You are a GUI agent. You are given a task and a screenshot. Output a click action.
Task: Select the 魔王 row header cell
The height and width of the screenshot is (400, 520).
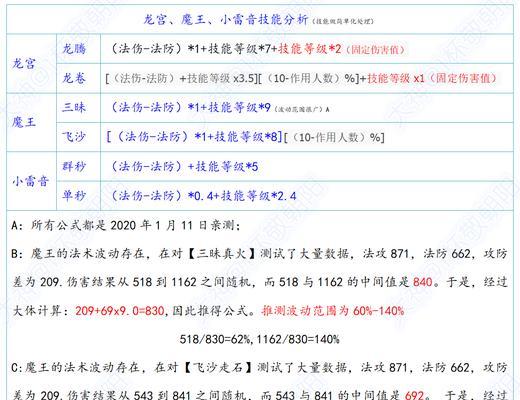point(32,122)
